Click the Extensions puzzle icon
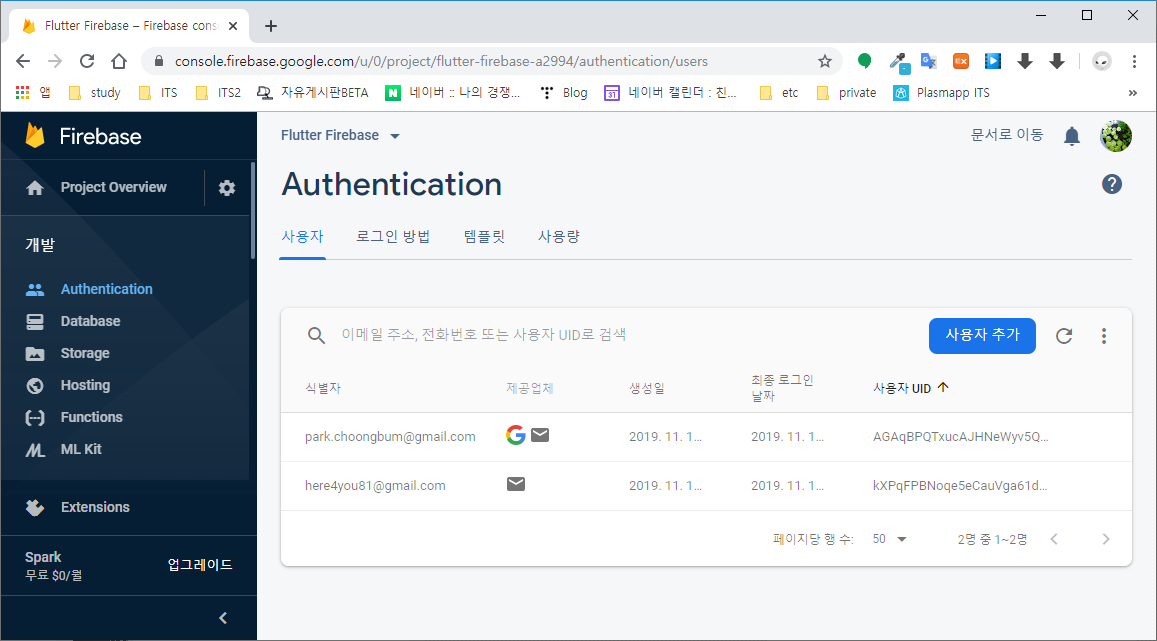This screenshot has height=641, width=1157. 35,507
